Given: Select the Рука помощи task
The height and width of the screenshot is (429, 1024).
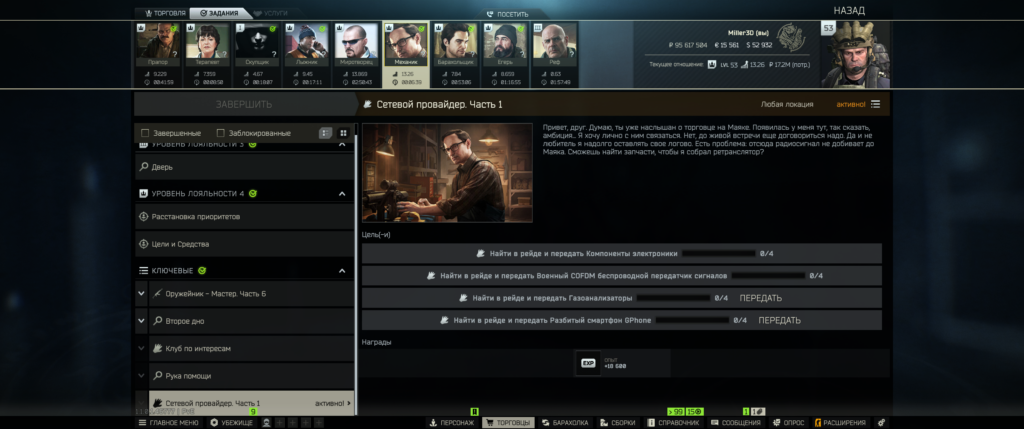Looking at the screenshot, I should (x=251, y=376).
